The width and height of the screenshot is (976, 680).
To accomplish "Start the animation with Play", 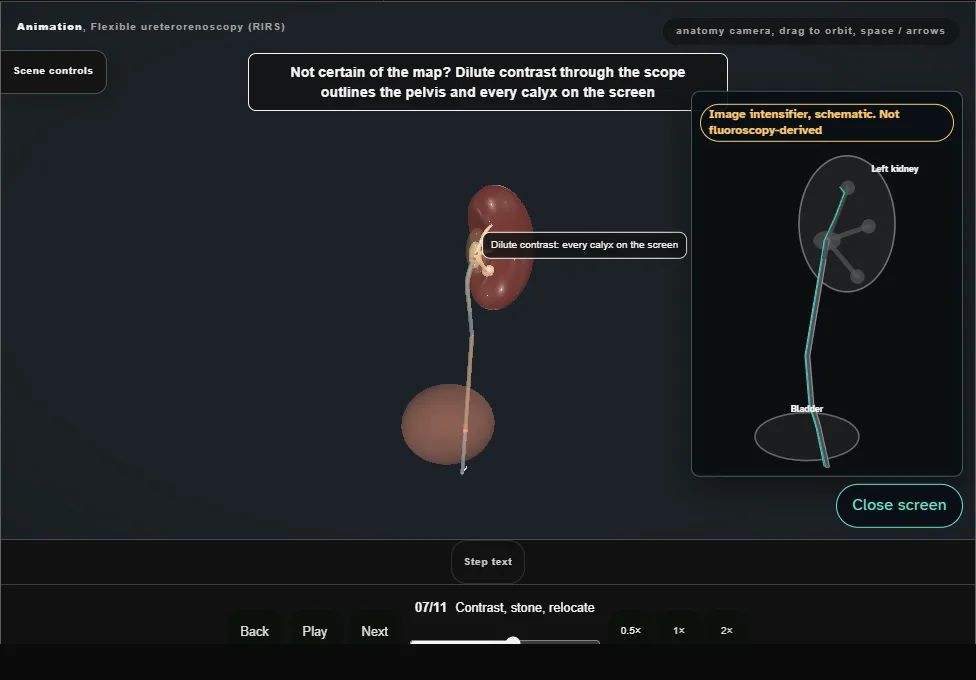I will (x=314, y=631).
